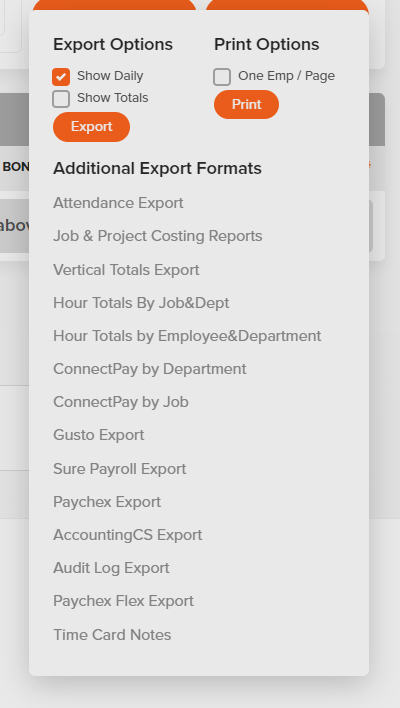Click the Additional Export Formats heading
This screenshot has width=400, height=708.
click(158, 168)
